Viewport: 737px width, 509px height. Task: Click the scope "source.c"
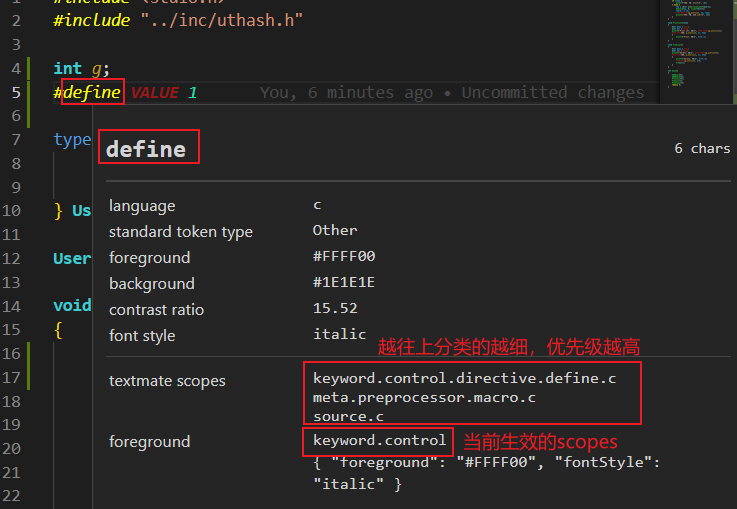[348, 416]
